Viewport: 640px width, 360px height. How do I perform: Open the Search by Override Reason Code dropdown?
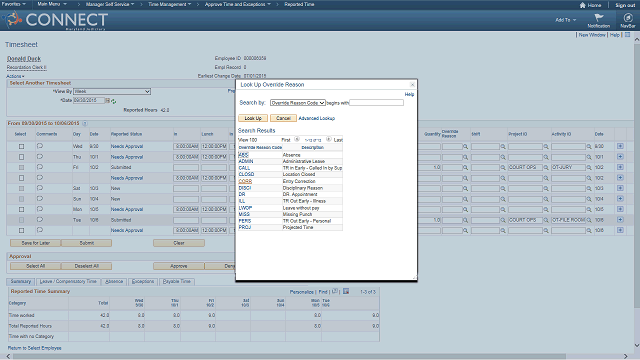(298, 103)
